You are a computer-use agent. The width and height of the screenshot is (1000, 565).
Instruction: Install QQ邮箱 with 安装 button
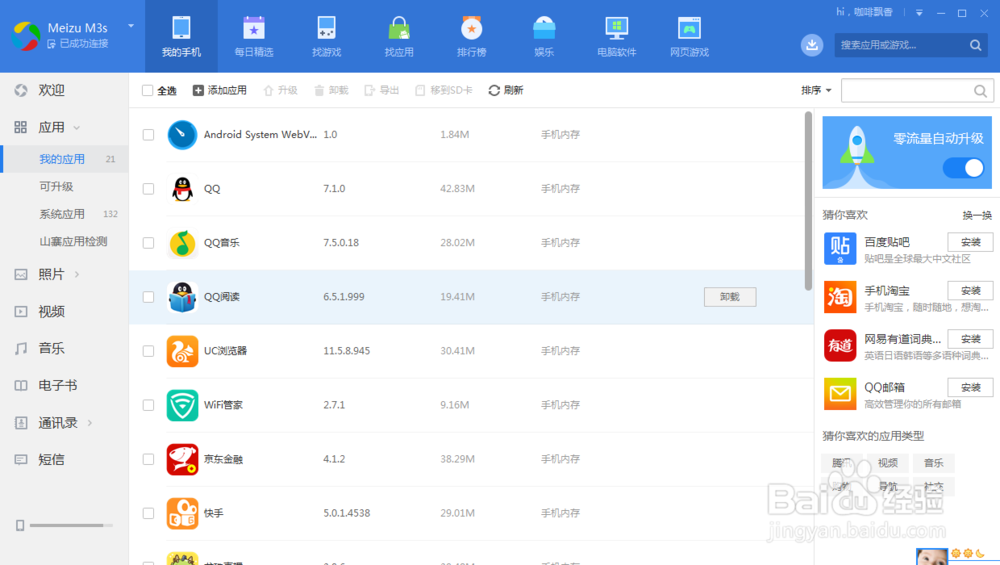click(x=970, y=388)
